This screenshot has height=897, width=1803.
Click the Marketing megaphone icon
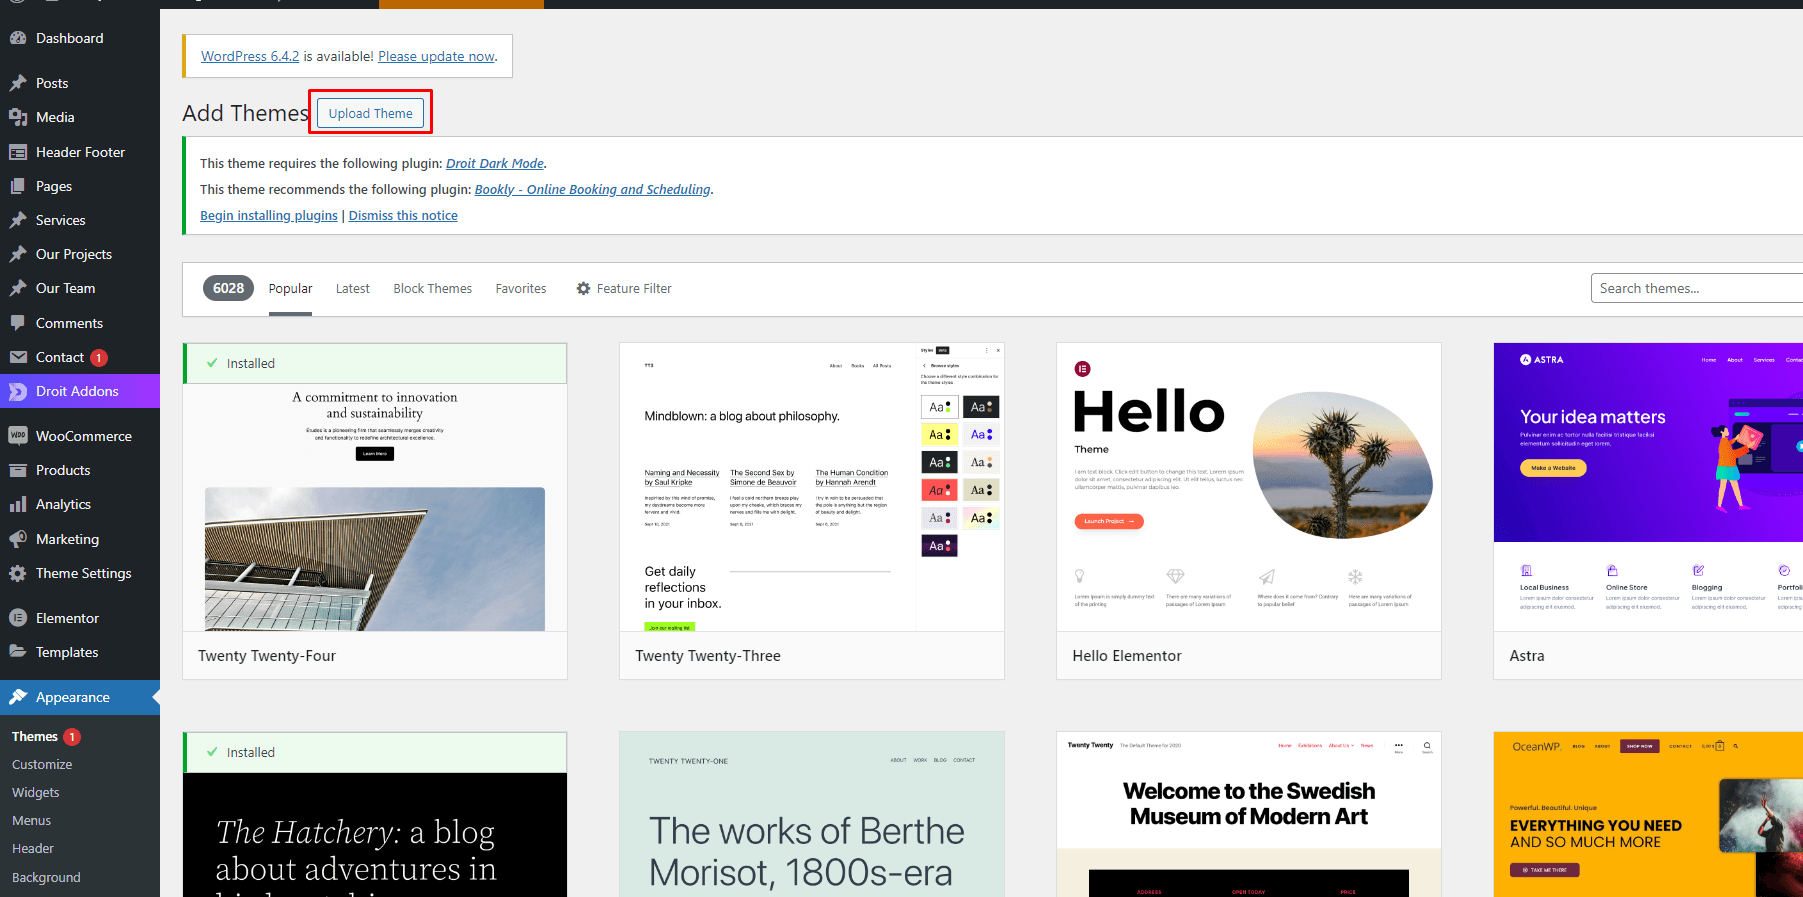[18, 539]
